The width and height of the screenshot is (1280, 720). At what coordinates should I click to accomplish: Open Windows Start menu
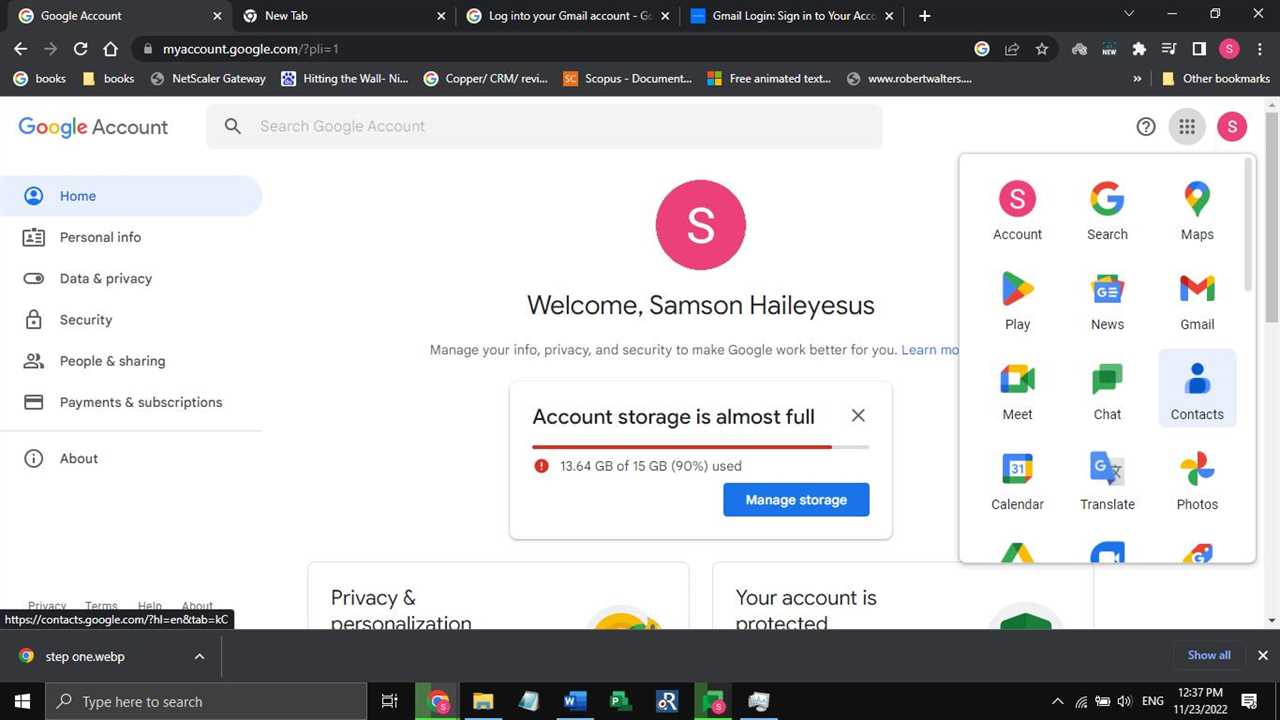[22, 701]
